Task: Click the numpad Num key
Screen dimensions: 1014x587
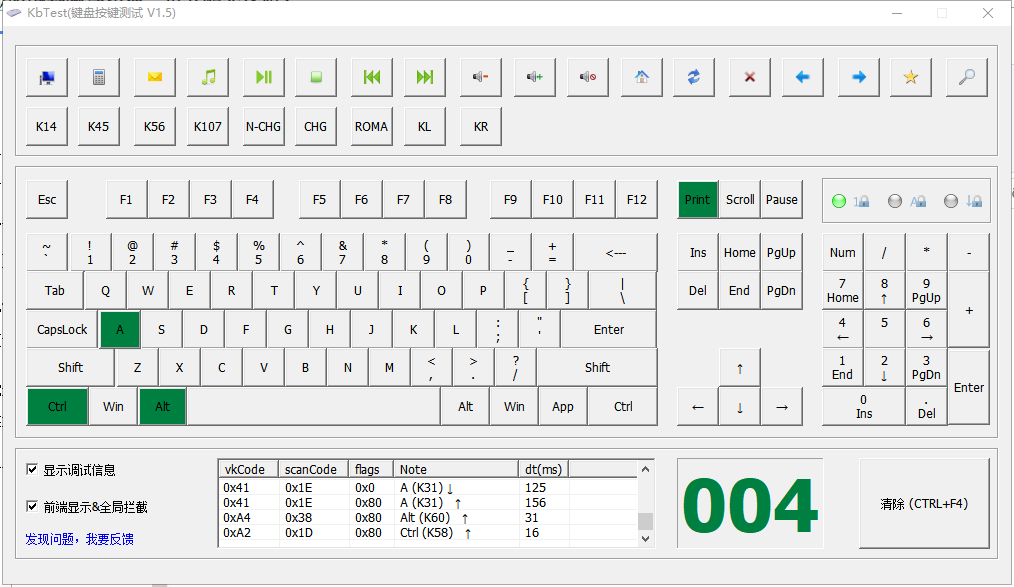Action: click(842, 253)
